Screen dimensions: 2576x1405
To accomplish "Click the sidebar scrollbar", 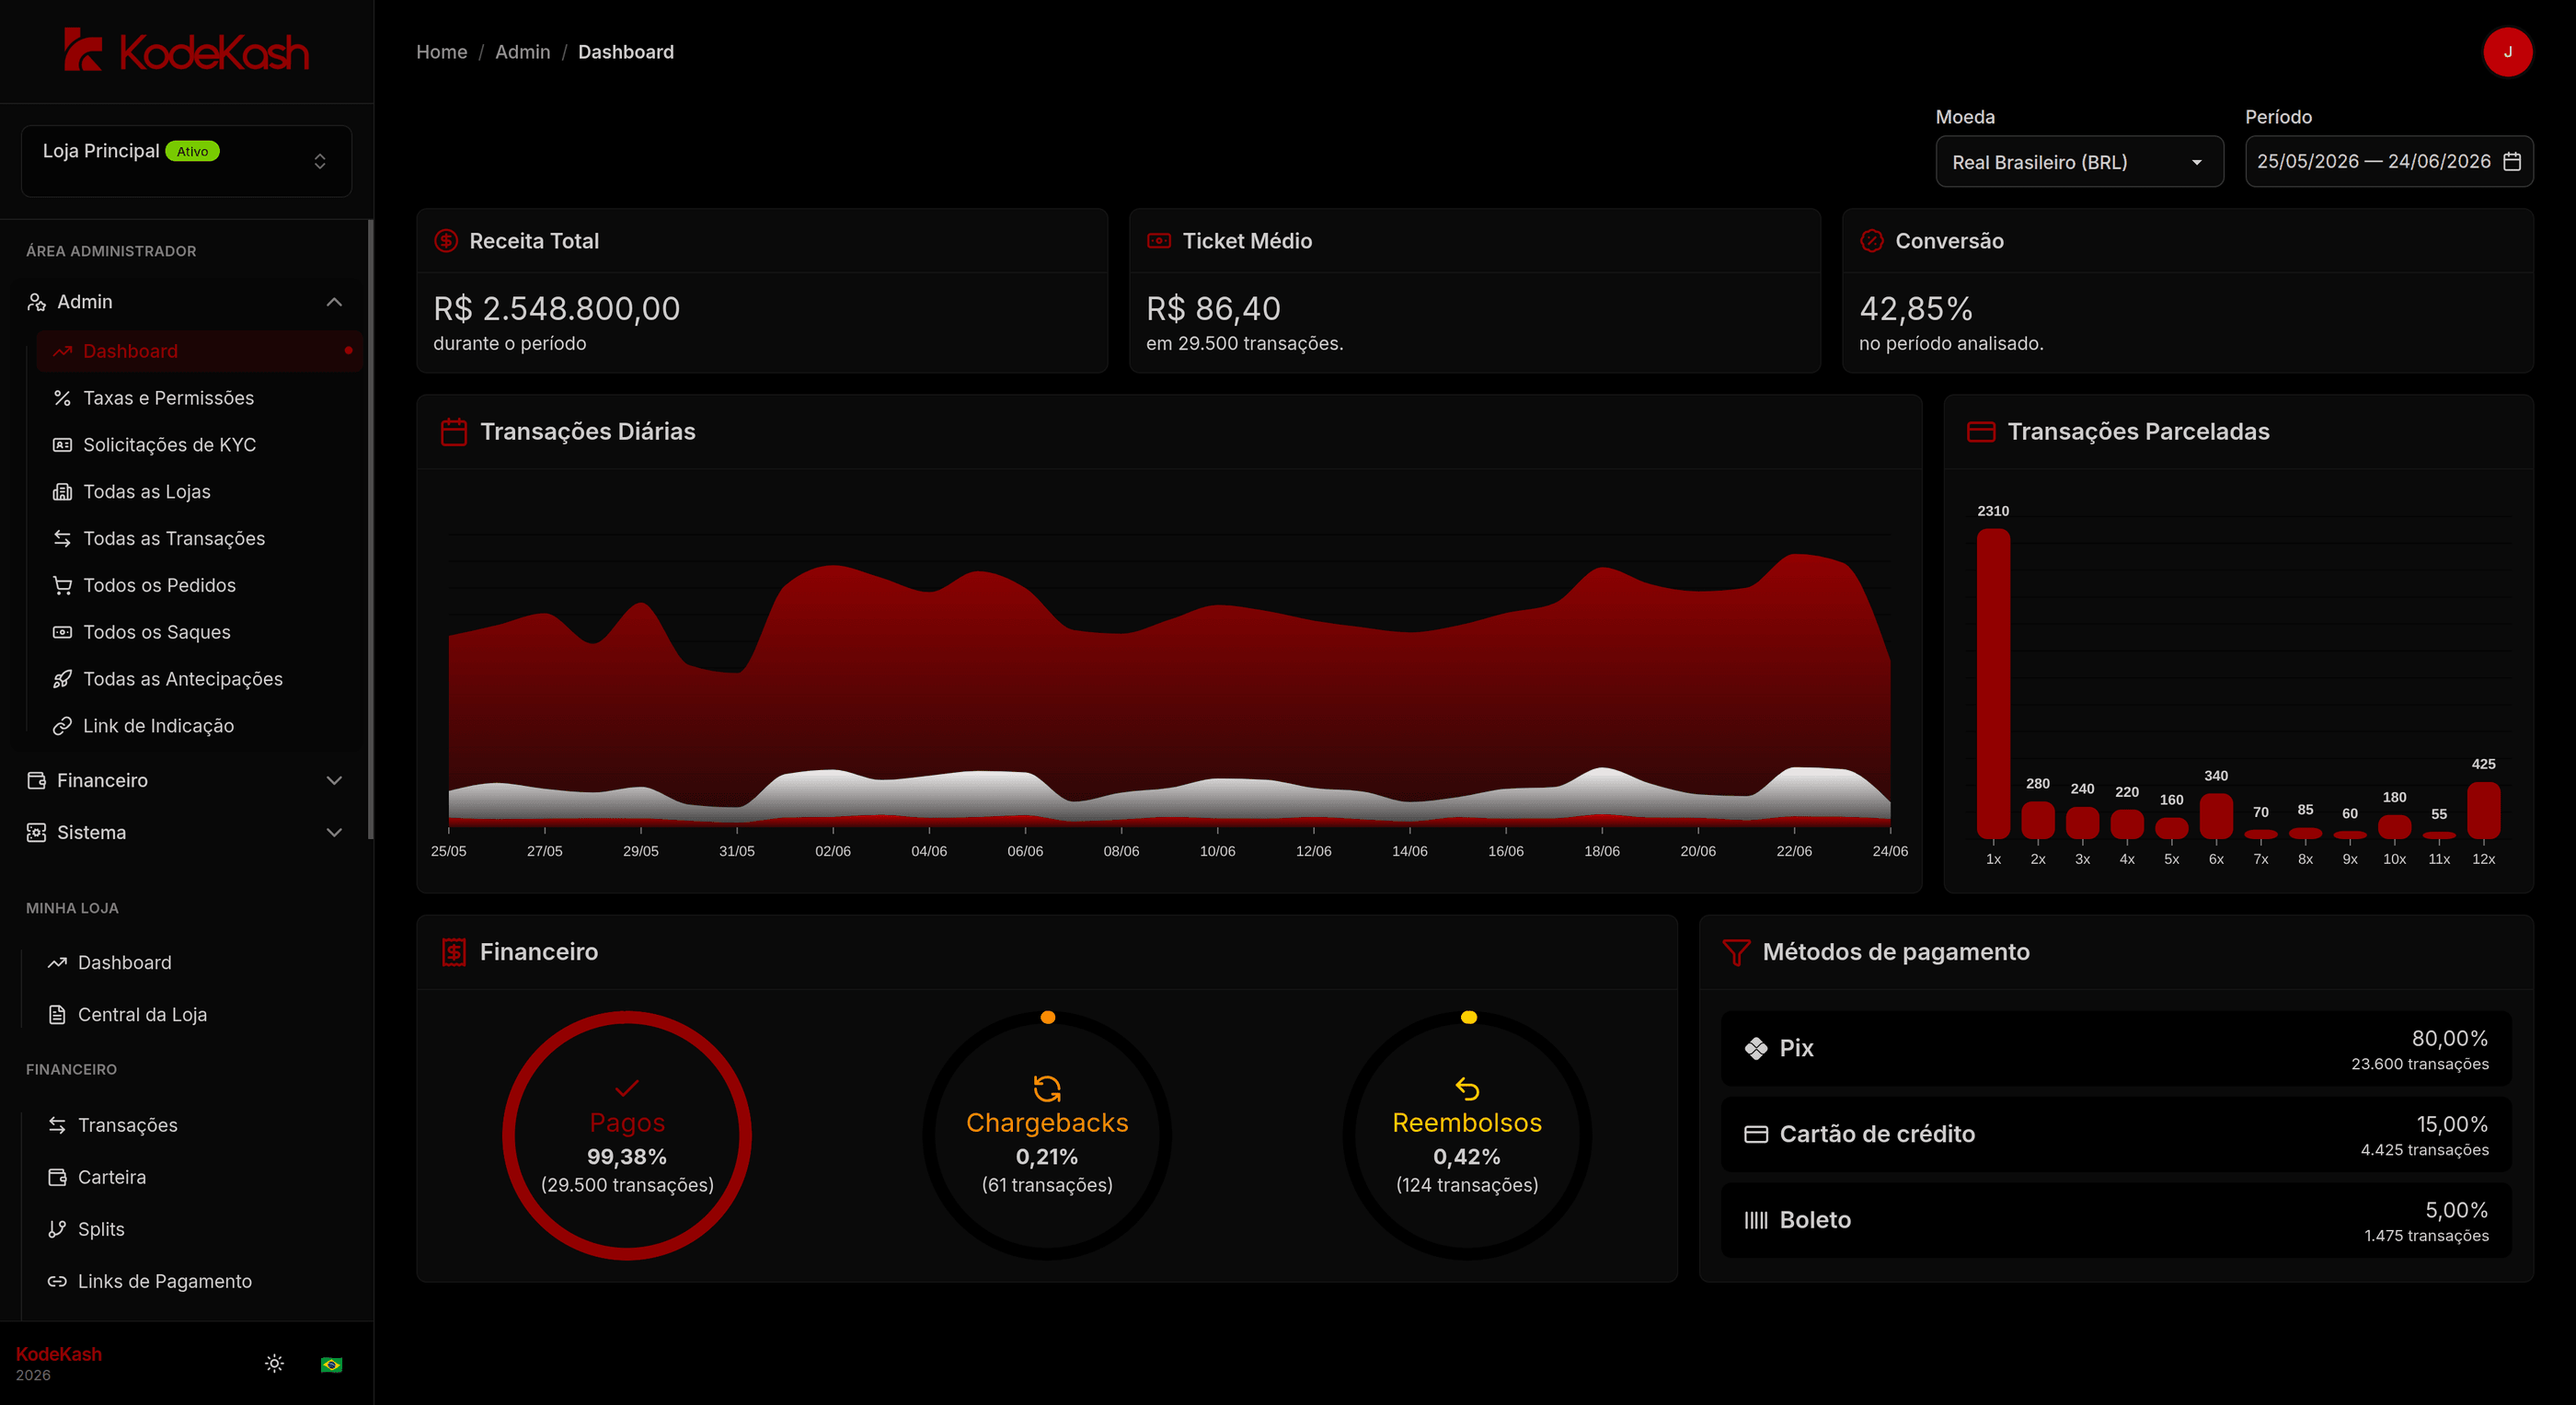I will pos(371,530).
